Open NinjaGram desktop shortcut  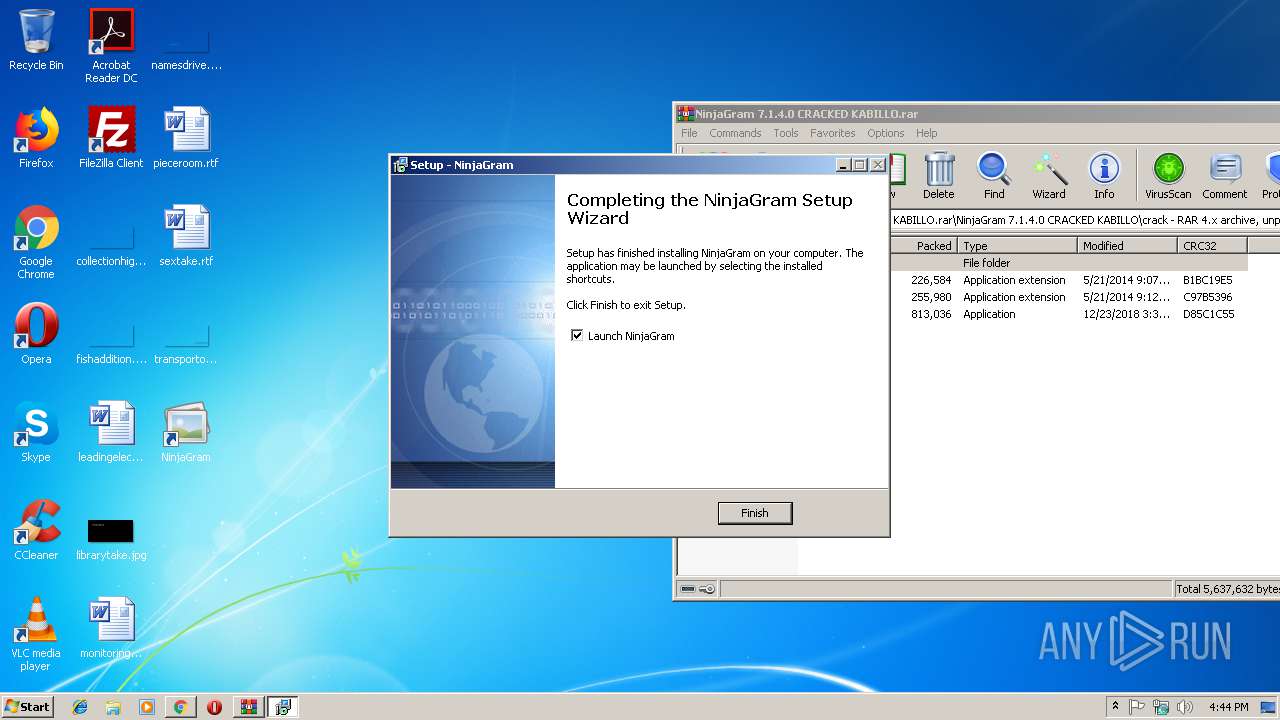coord(186,432)
